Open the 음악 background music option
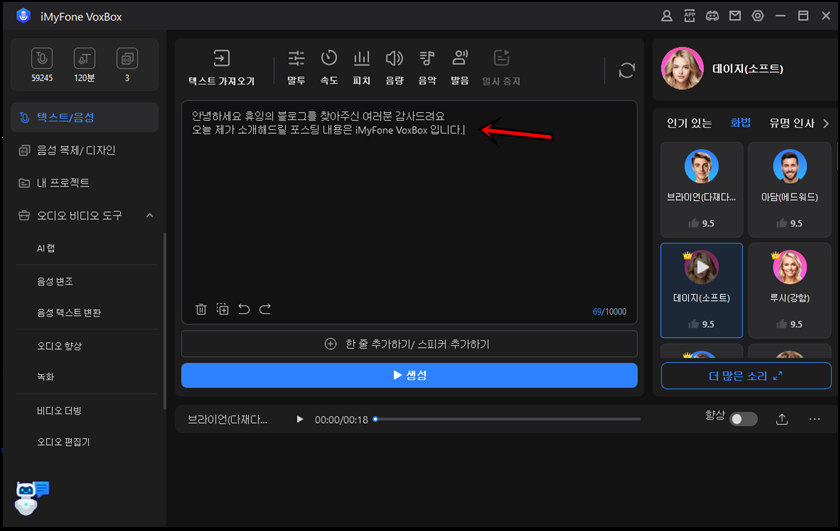840x531 pixels. tap(427, 66)
